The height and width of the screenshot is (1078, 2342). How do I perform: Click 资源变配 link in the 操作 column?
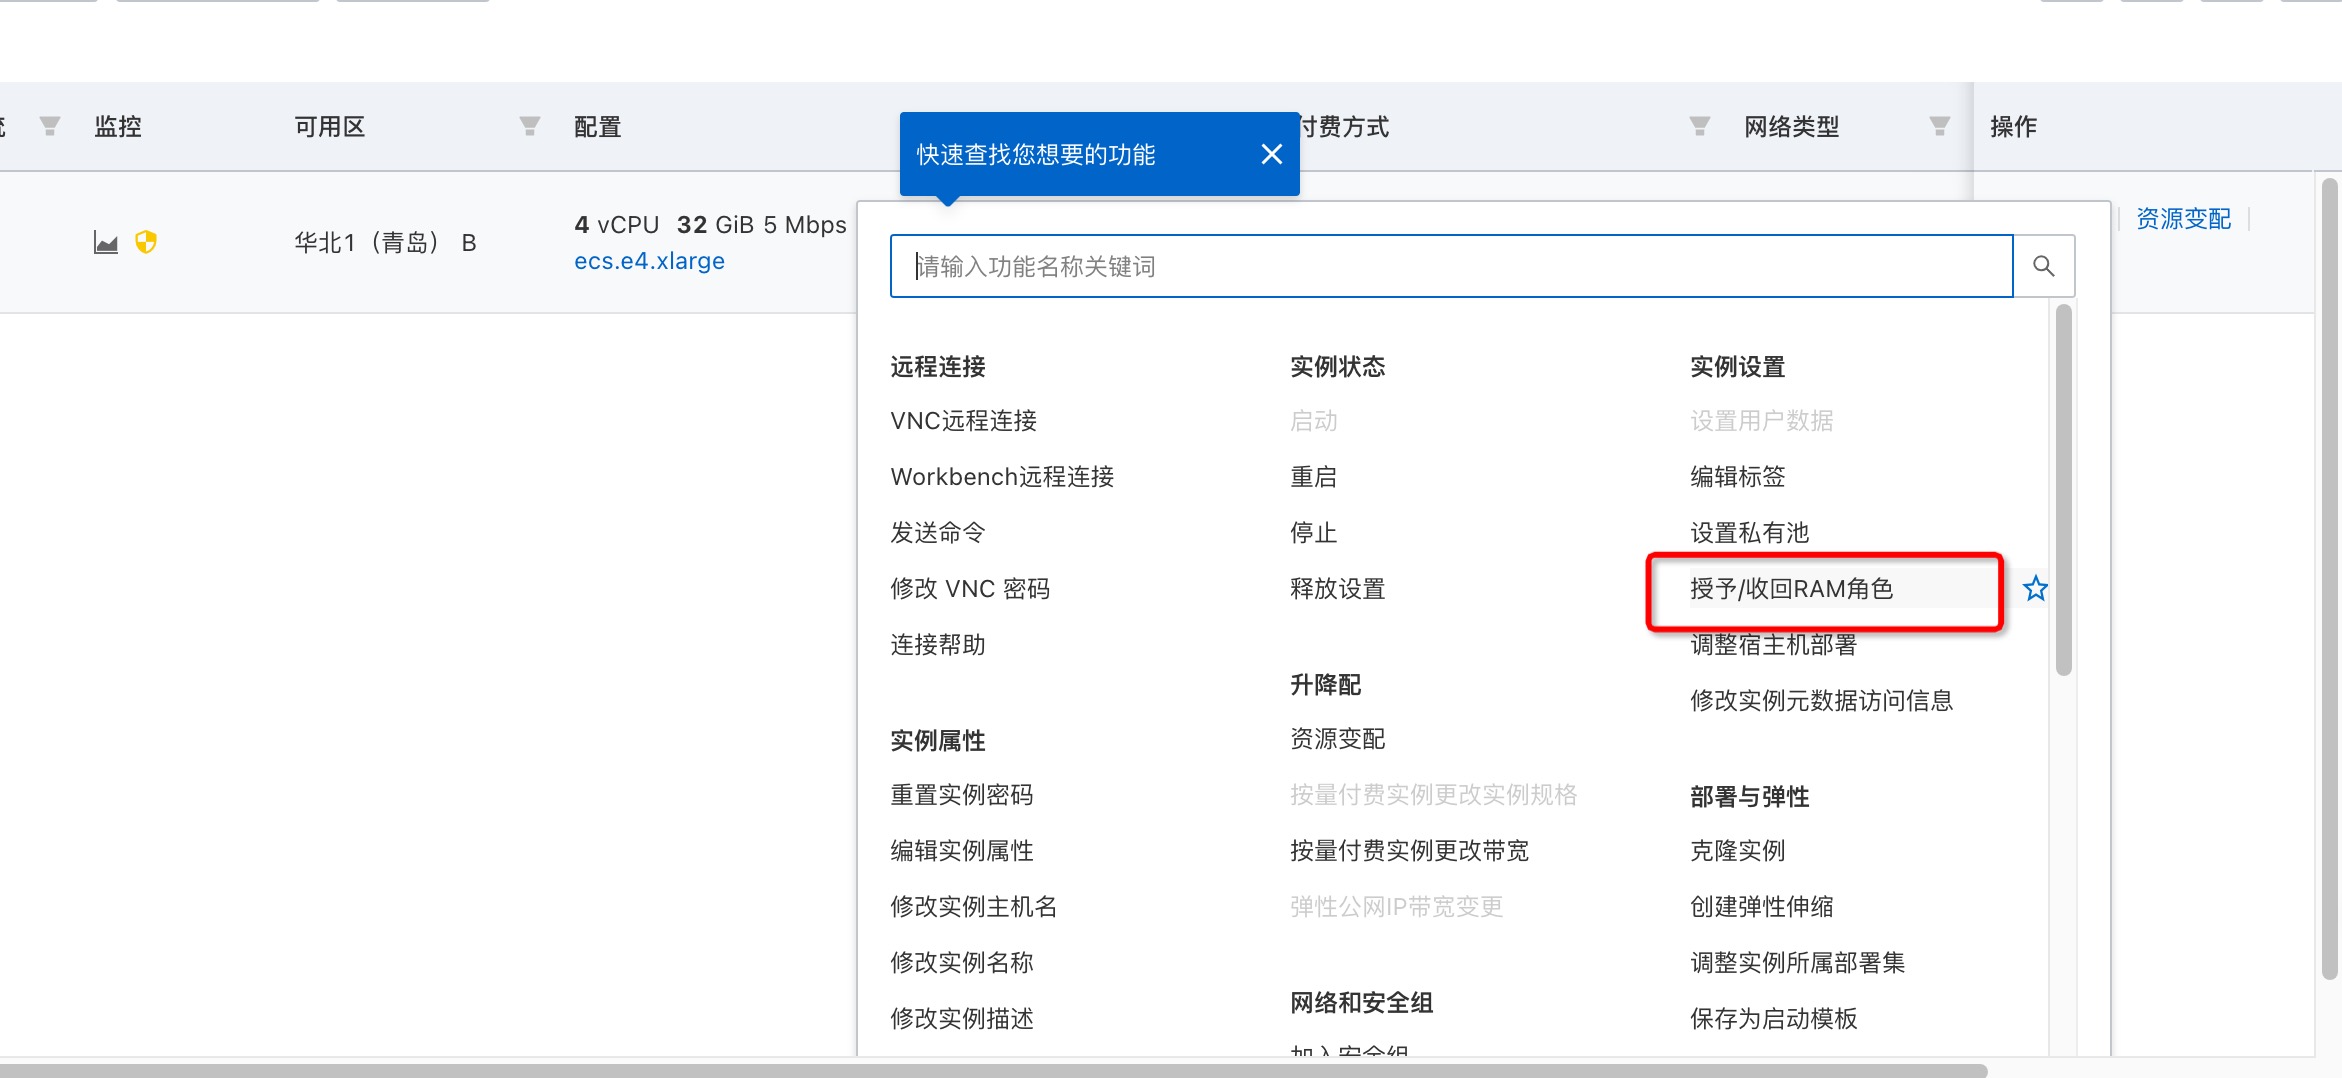pos(2184,219)
